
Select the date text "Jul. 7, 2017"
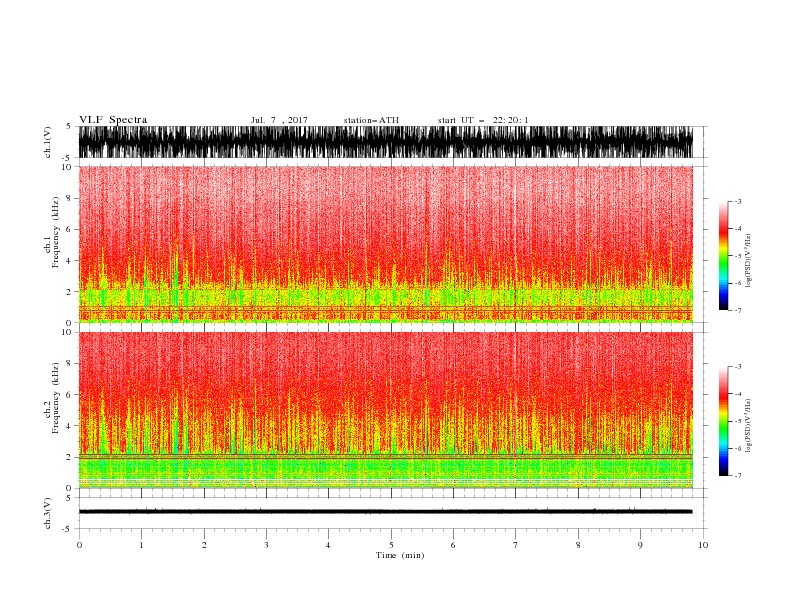(x=279, y=120)
